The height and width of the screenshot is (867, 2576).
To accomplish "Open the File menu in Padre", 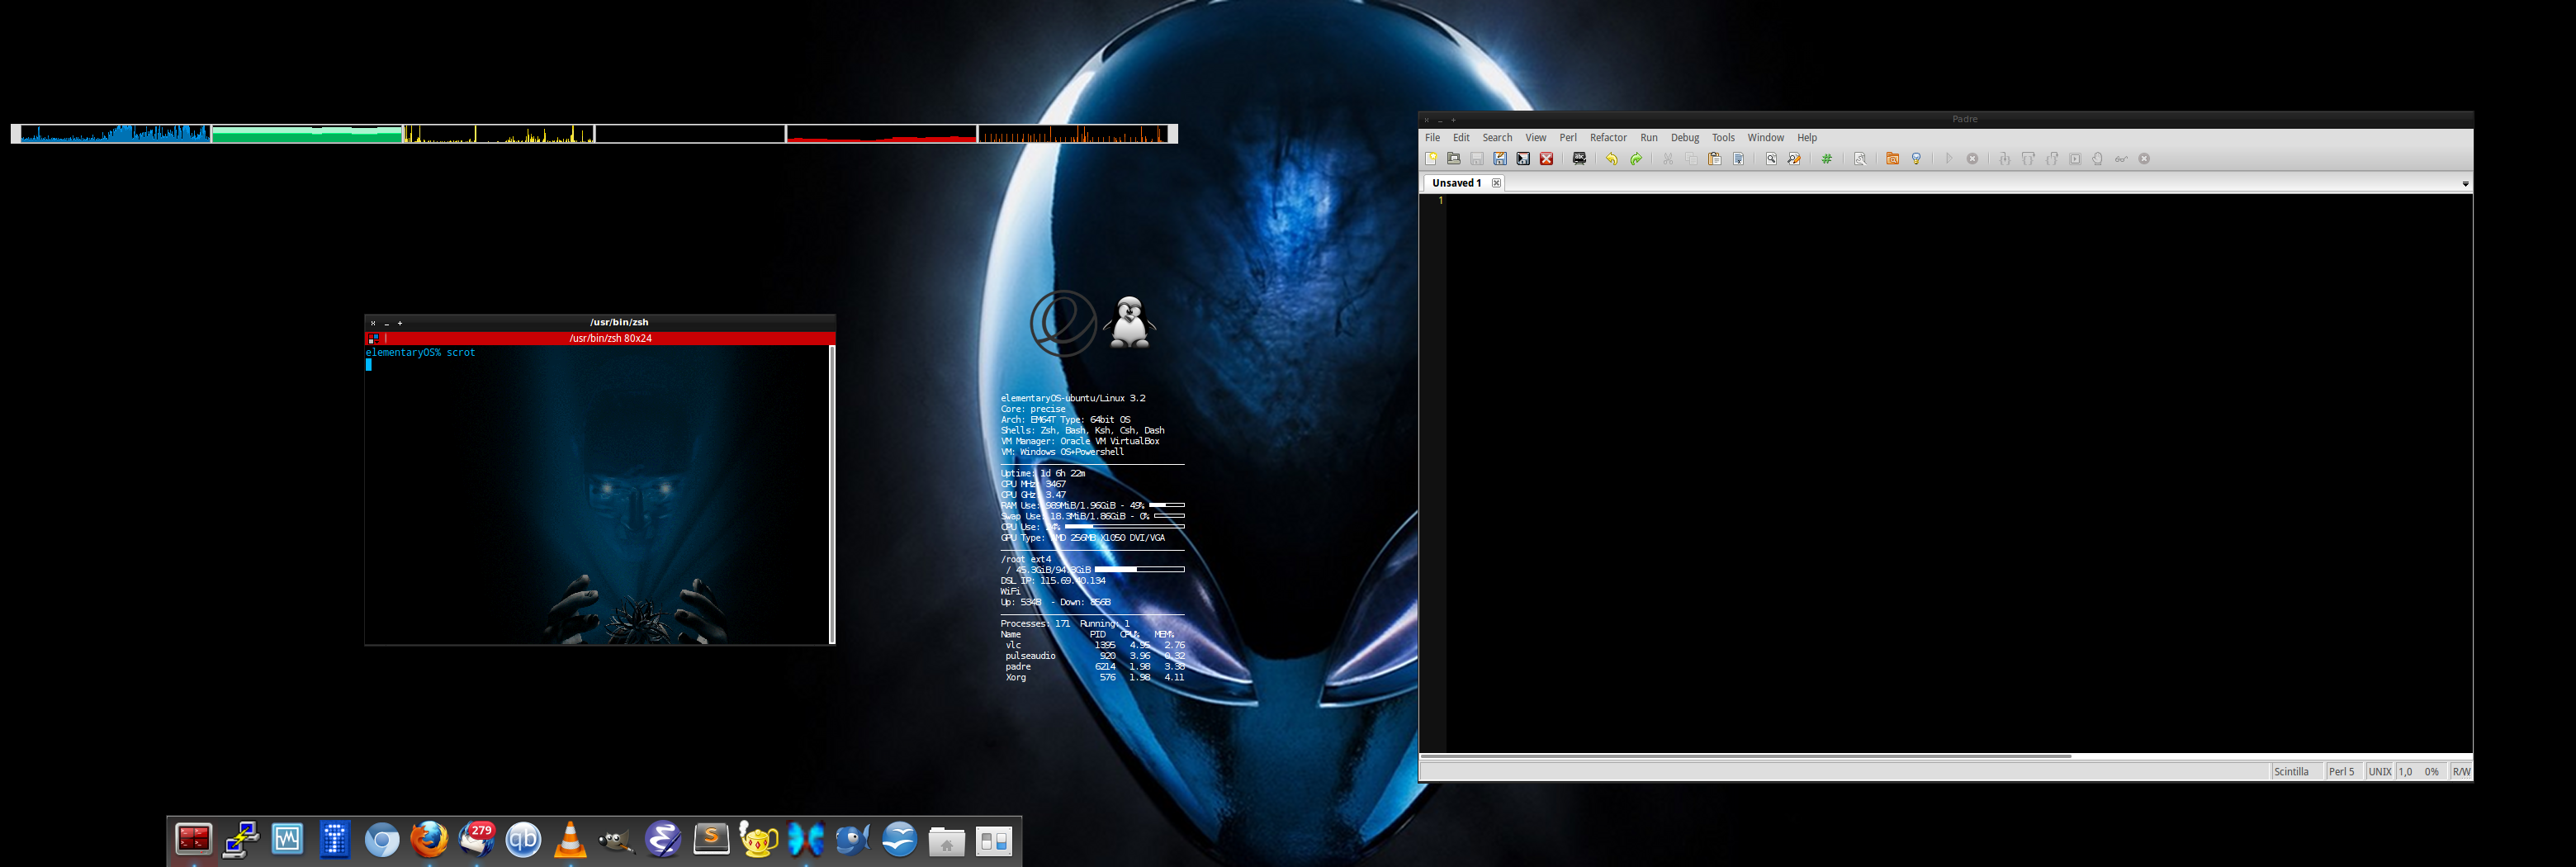I will coord(1432,138).
